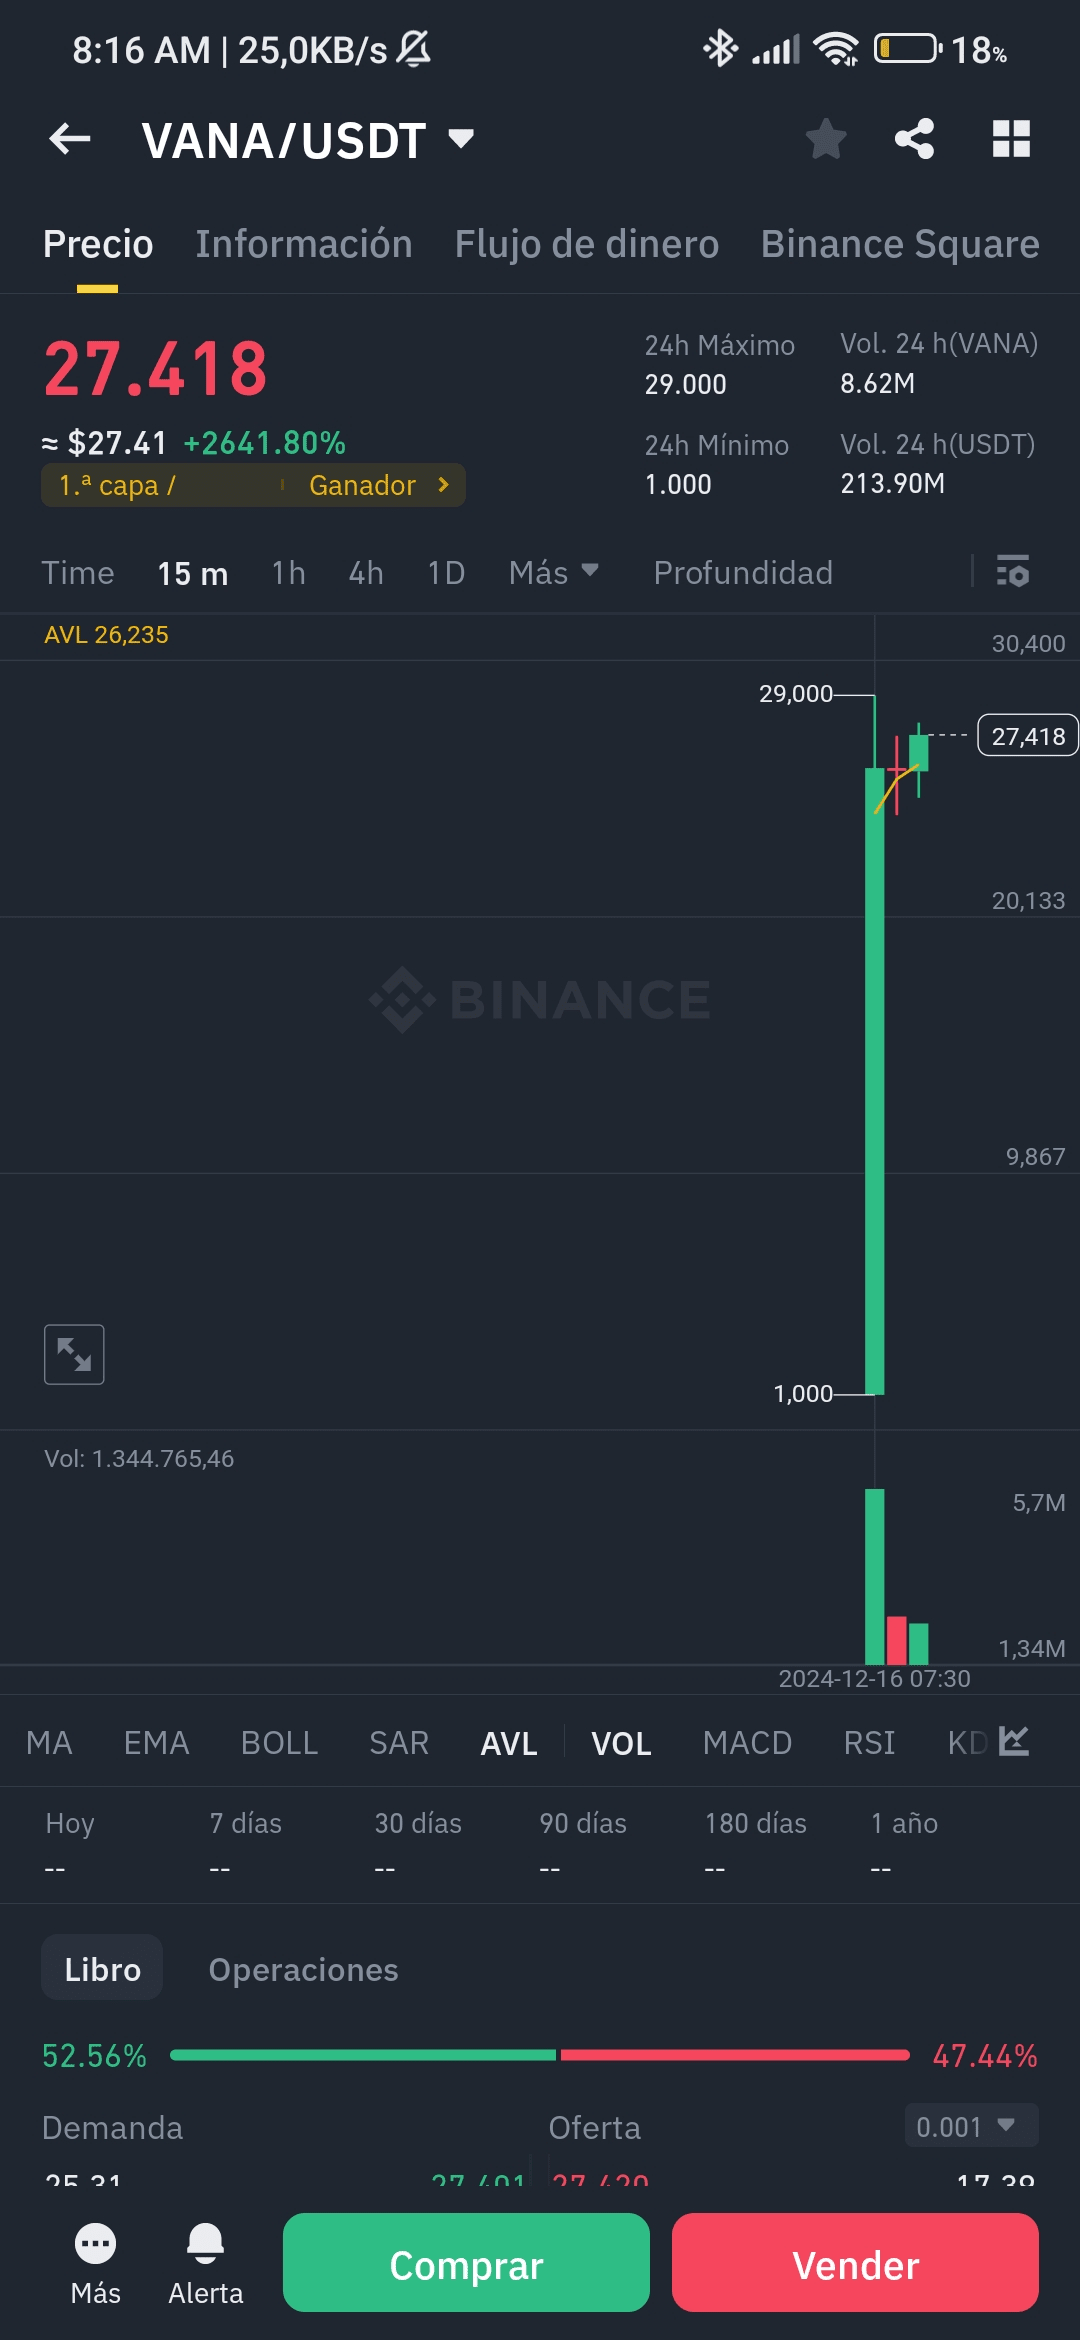
Task: Open the VANA/USDT pair dropdown
Action: pyautogui.click(x=461, y=138)
